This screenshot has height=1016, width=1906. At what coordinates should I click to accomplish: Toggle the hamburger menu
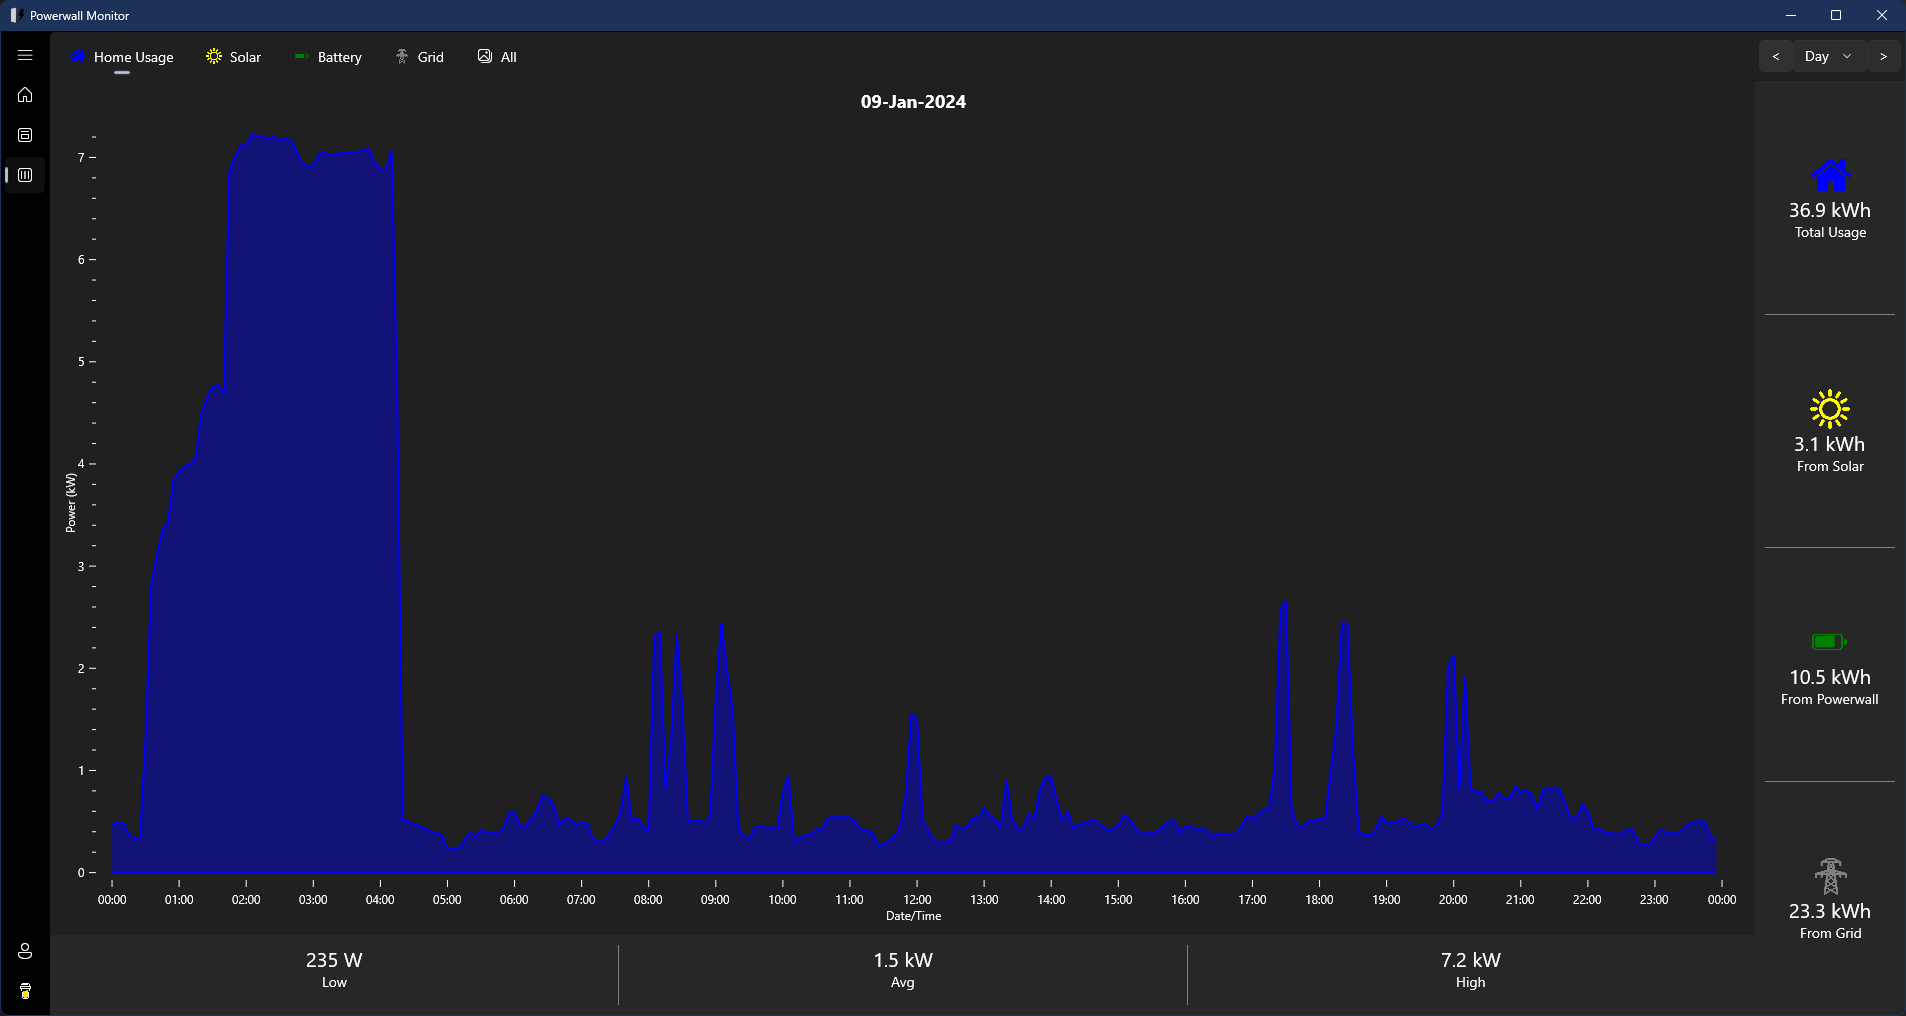pyautogui.click(x=24, y=55)
